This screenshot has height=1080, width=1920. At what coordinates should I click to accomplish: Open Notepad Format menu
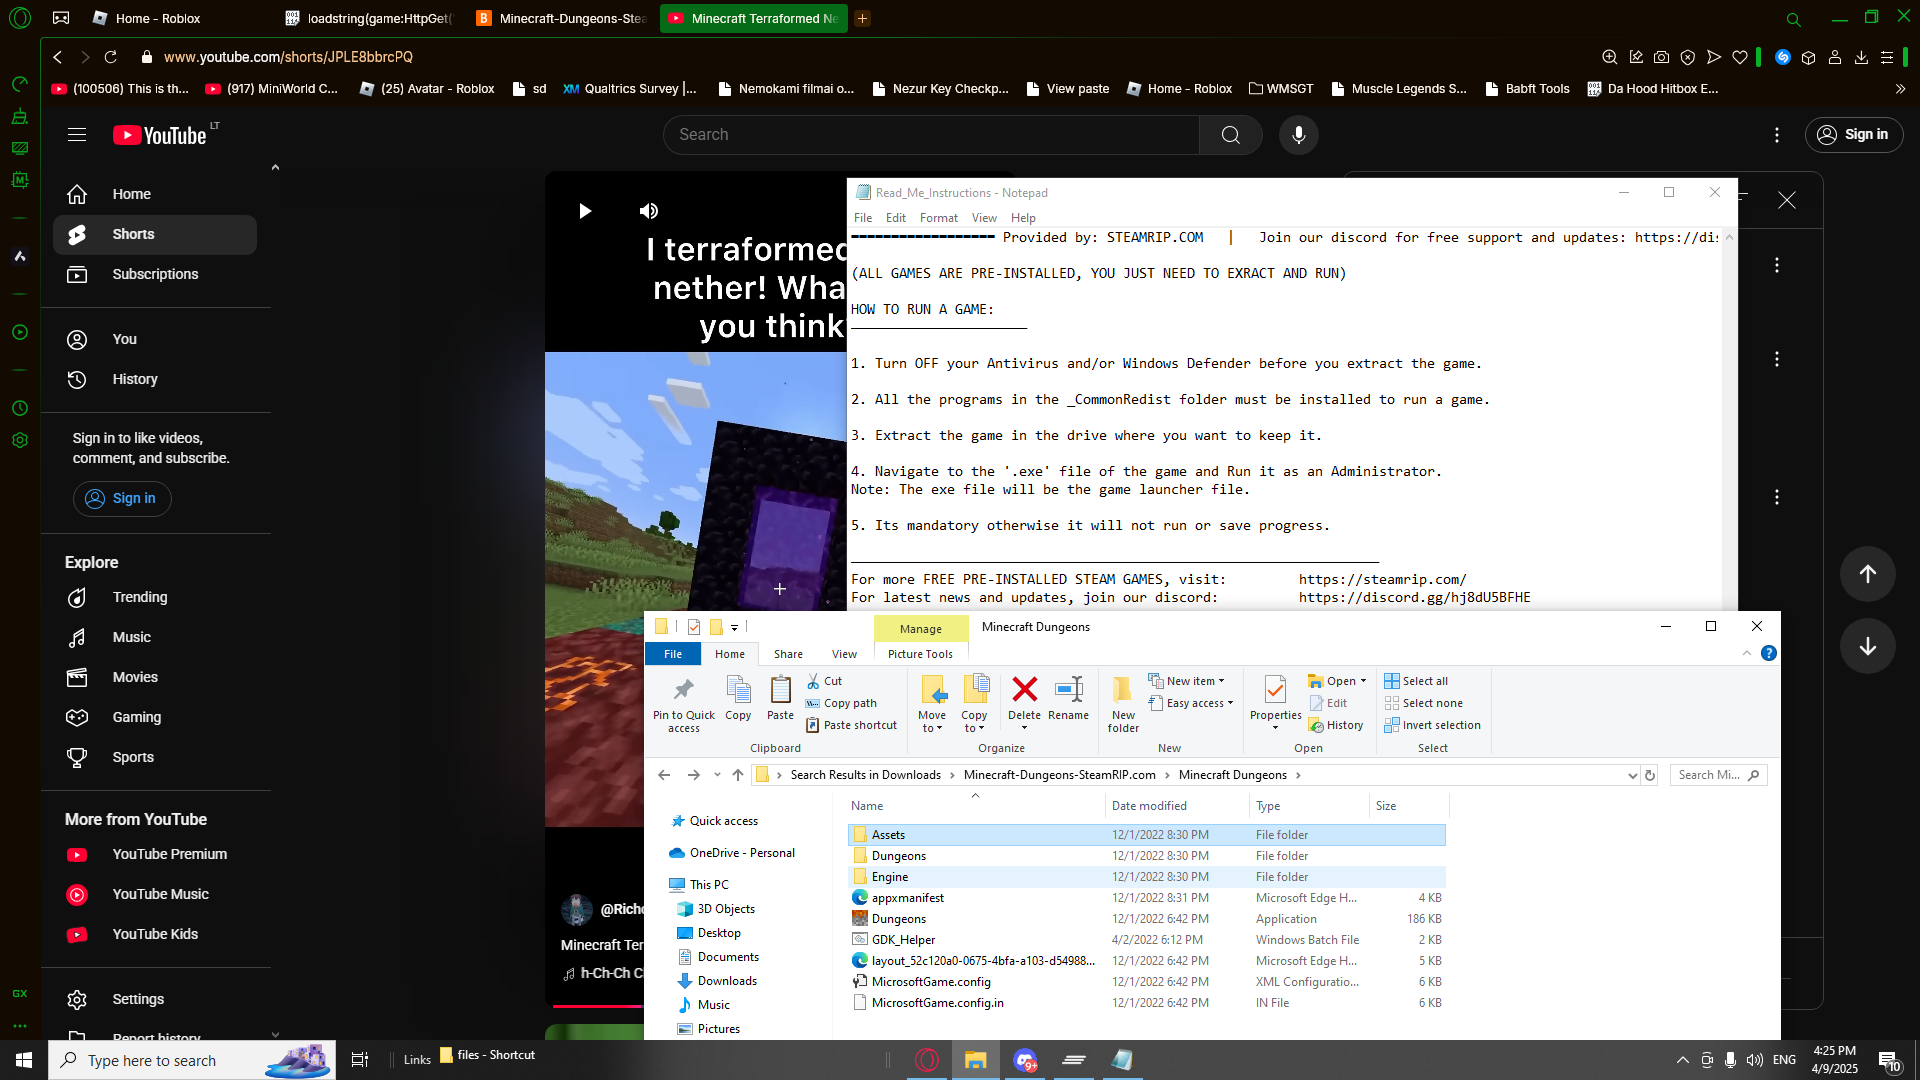click(x=938, y=218)
